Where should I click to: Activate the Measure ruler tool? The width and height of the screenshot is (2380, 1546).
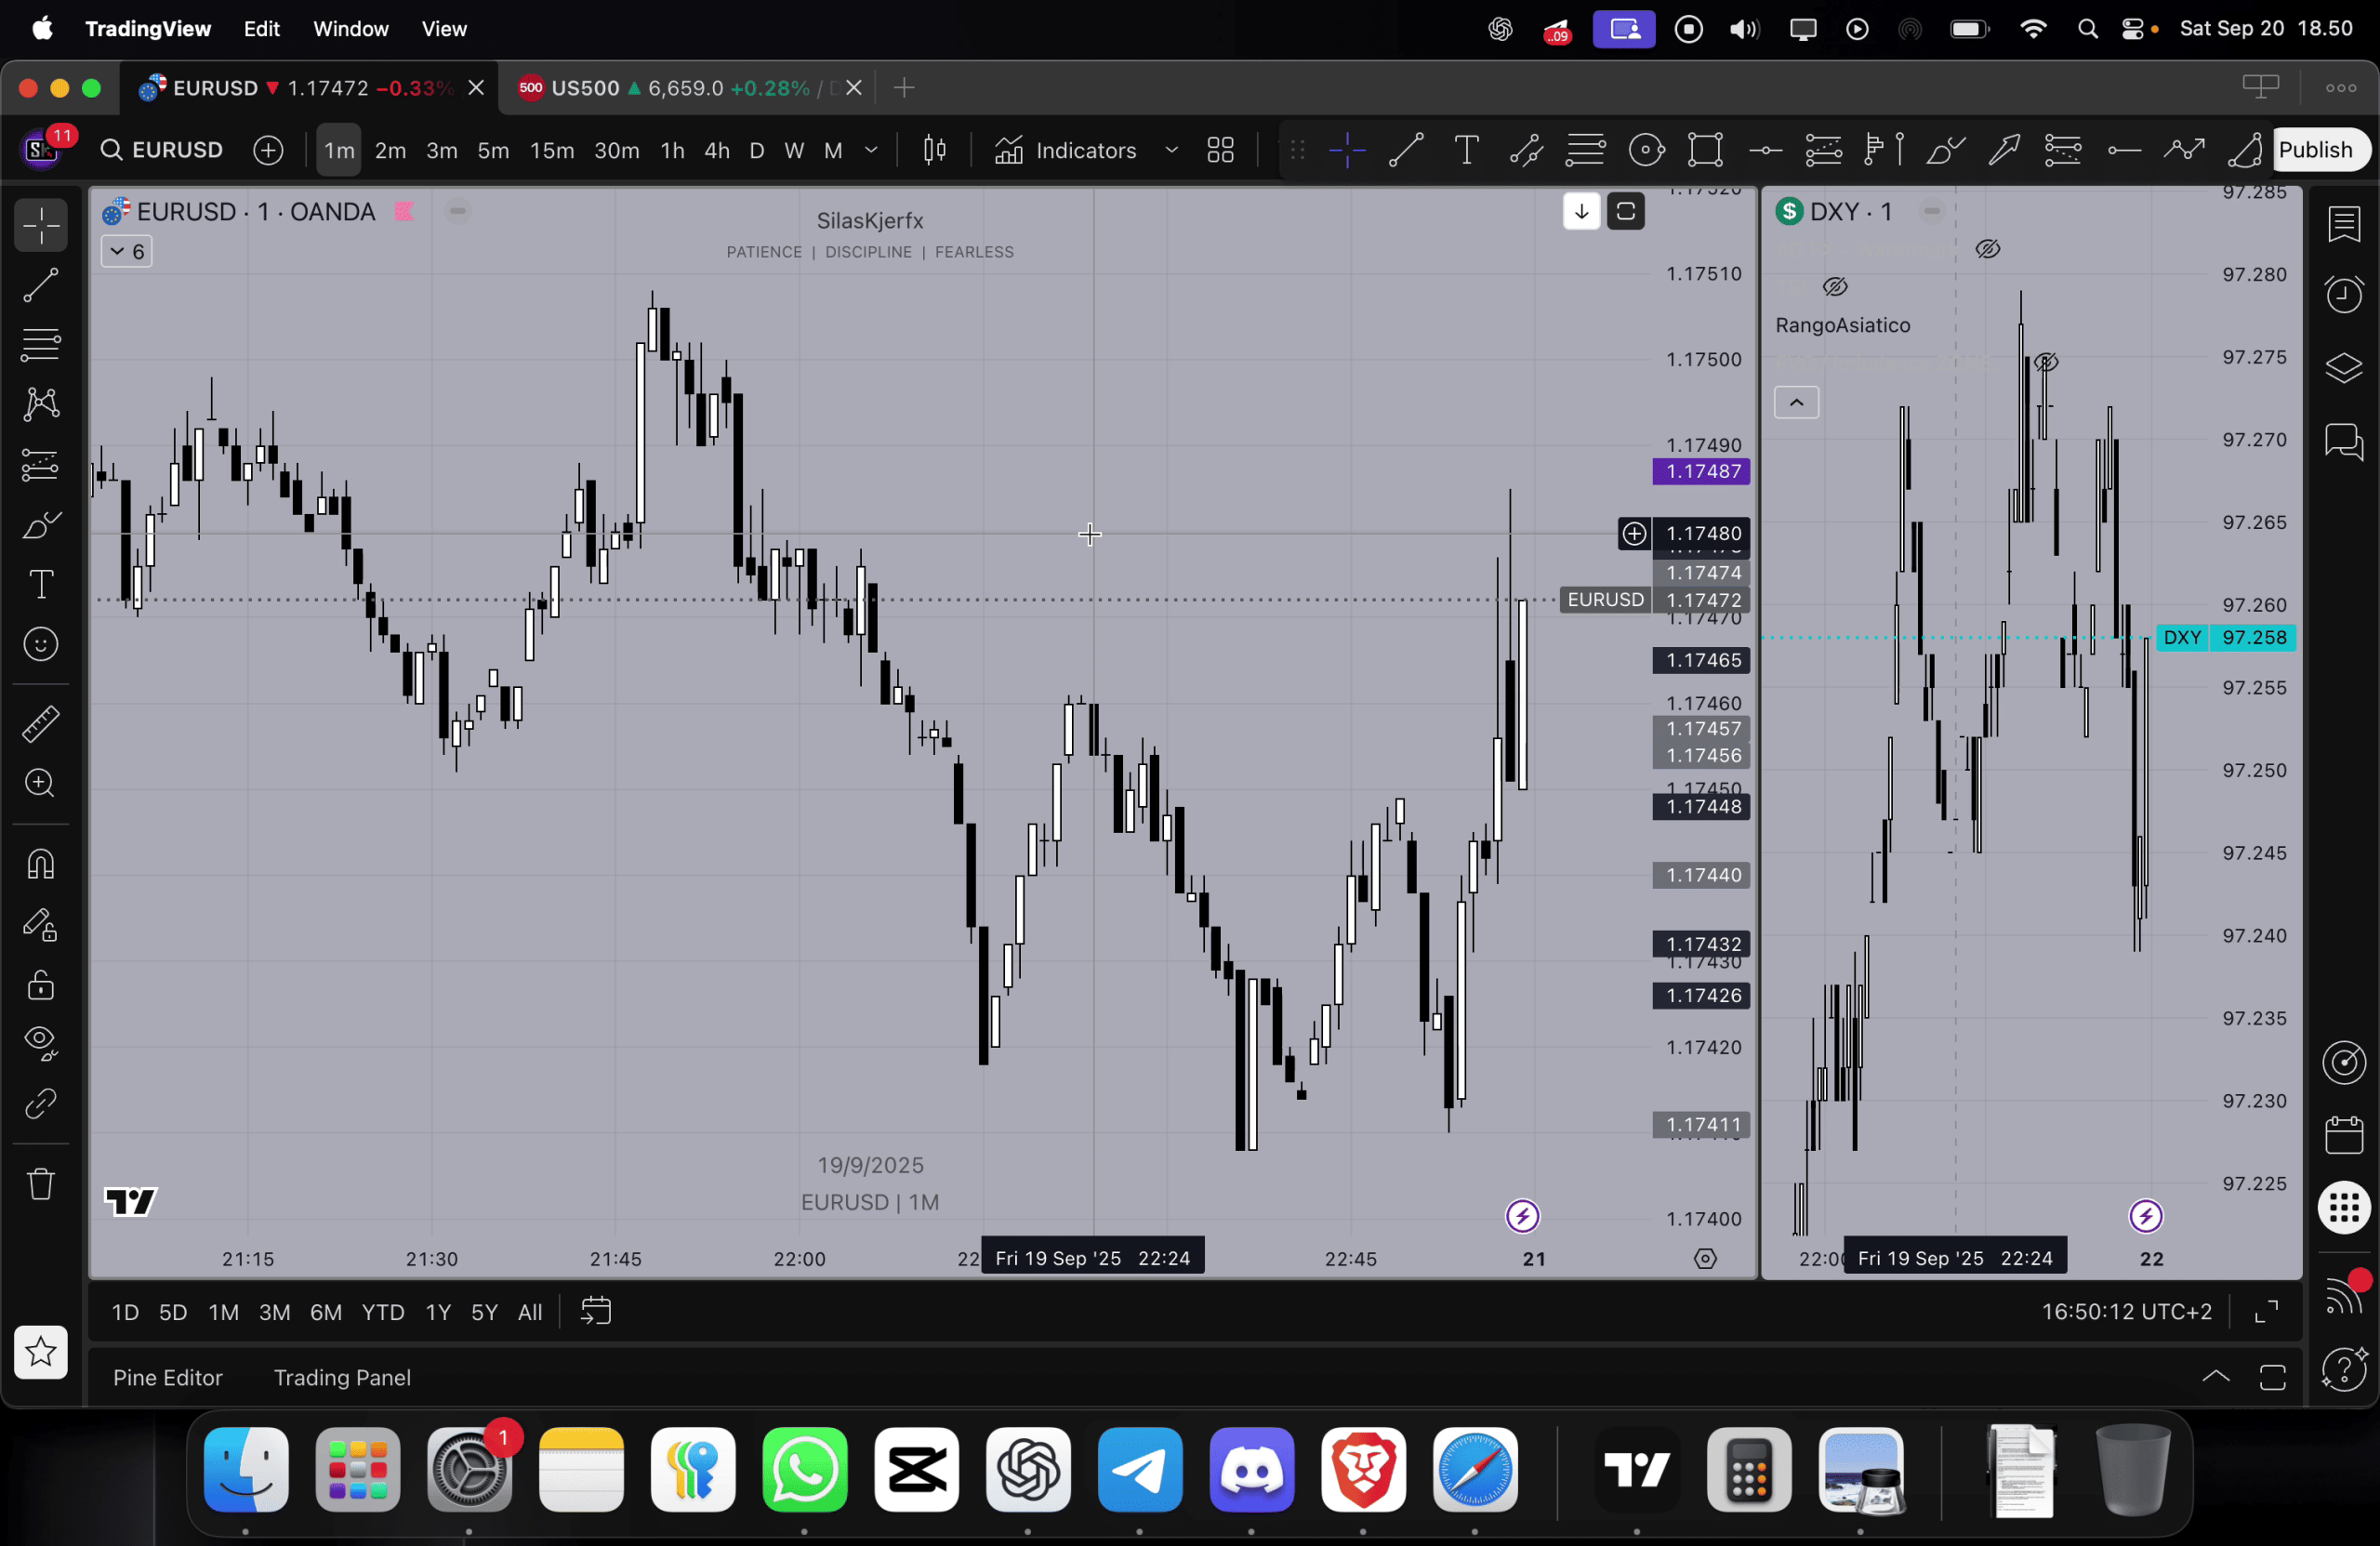click(40, 724)
